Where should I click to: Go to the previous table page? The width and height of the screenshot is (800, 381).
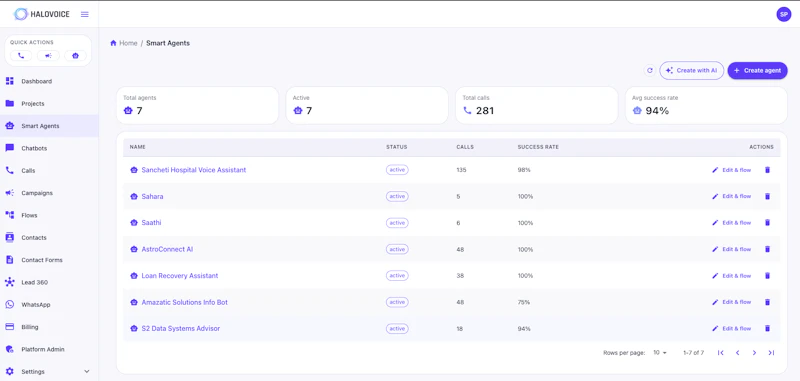click(737, 352)
